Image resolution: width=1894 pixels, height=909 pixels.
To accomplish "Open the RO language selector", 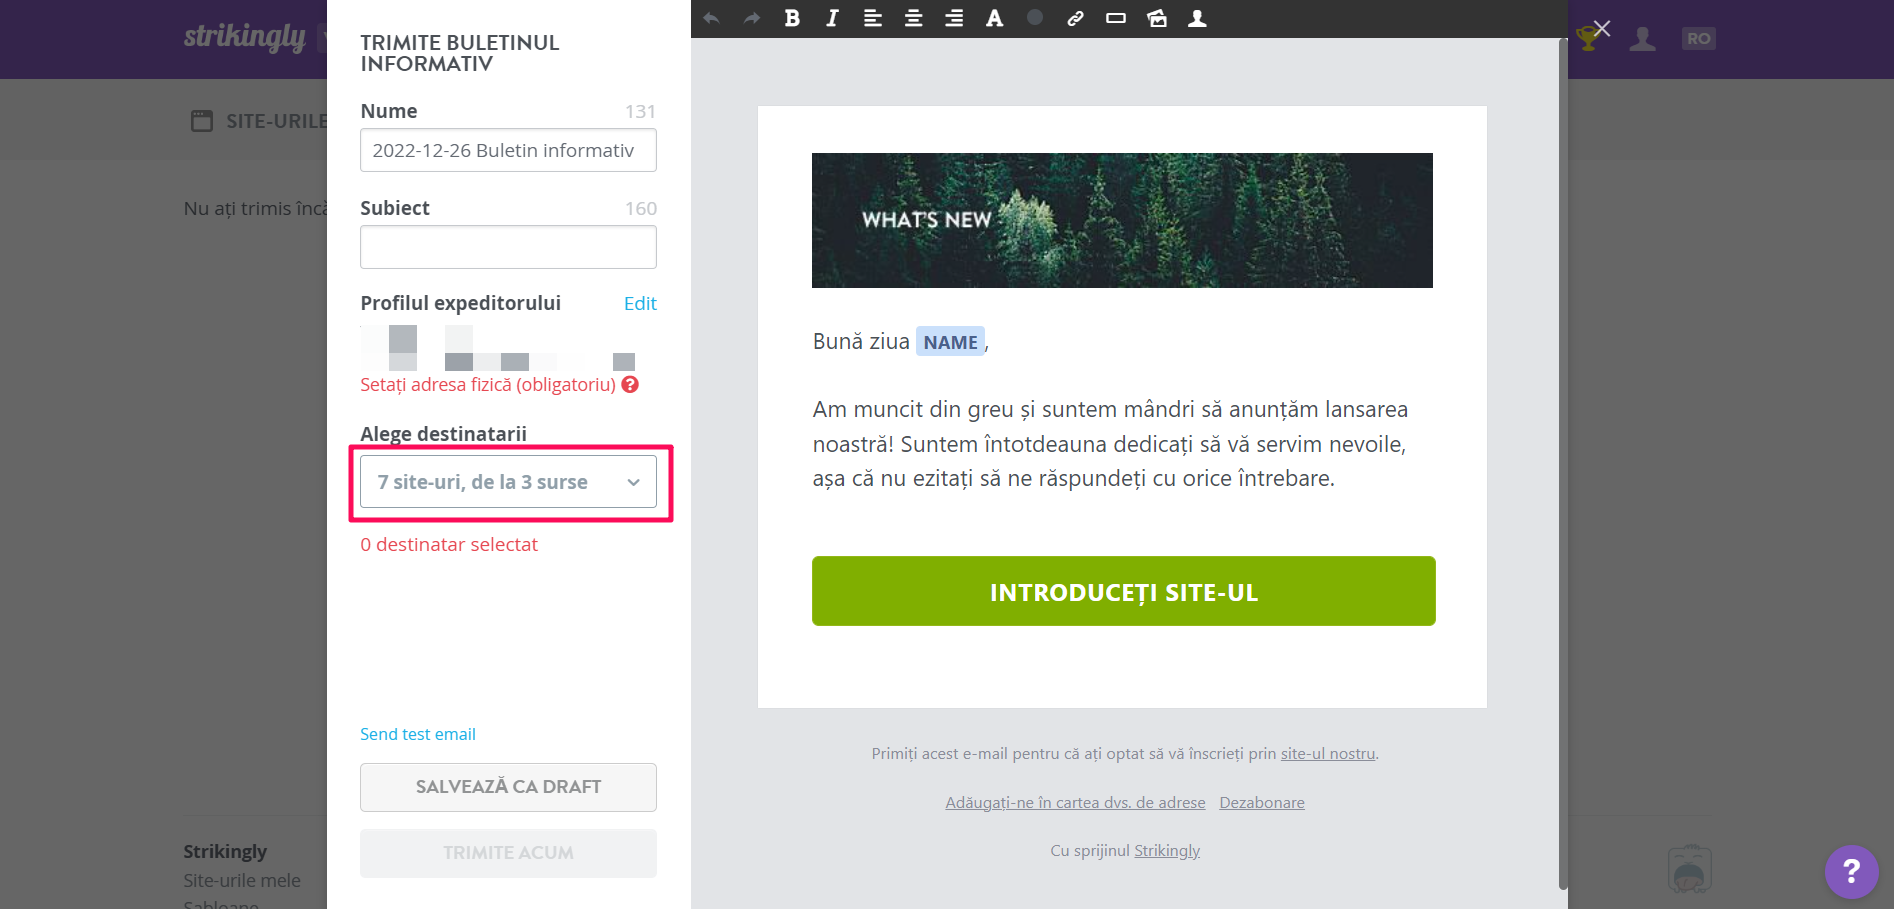I will (x=1698, y=39).
